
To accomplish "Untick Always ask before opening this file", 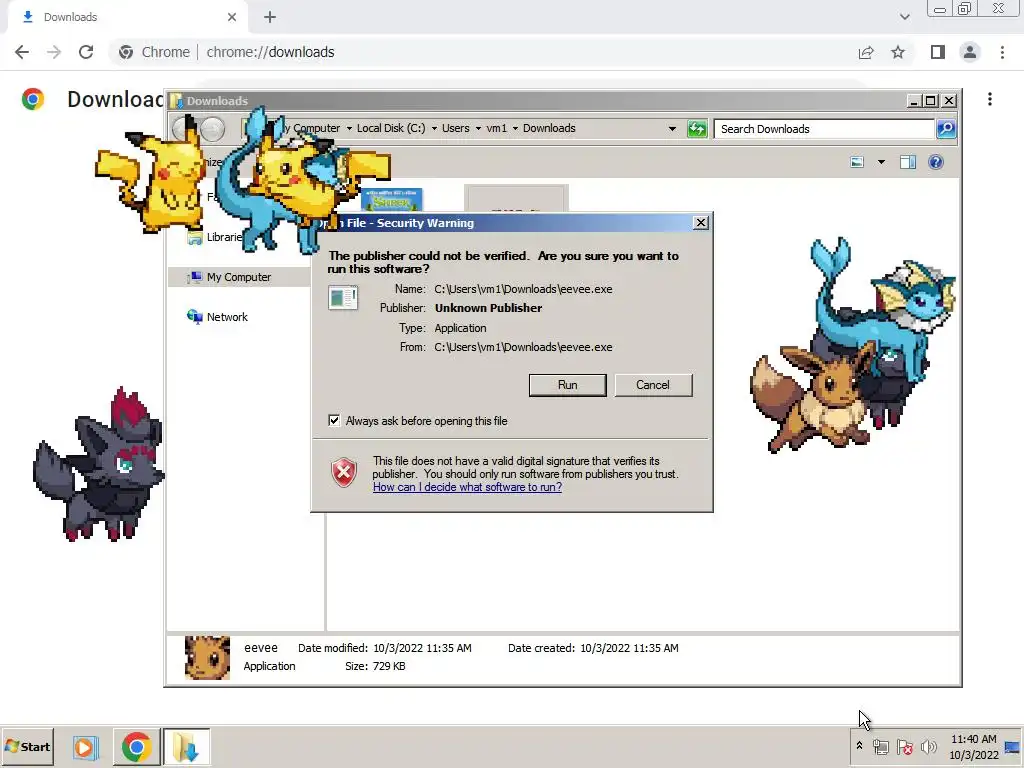I will tap(334, 421).
